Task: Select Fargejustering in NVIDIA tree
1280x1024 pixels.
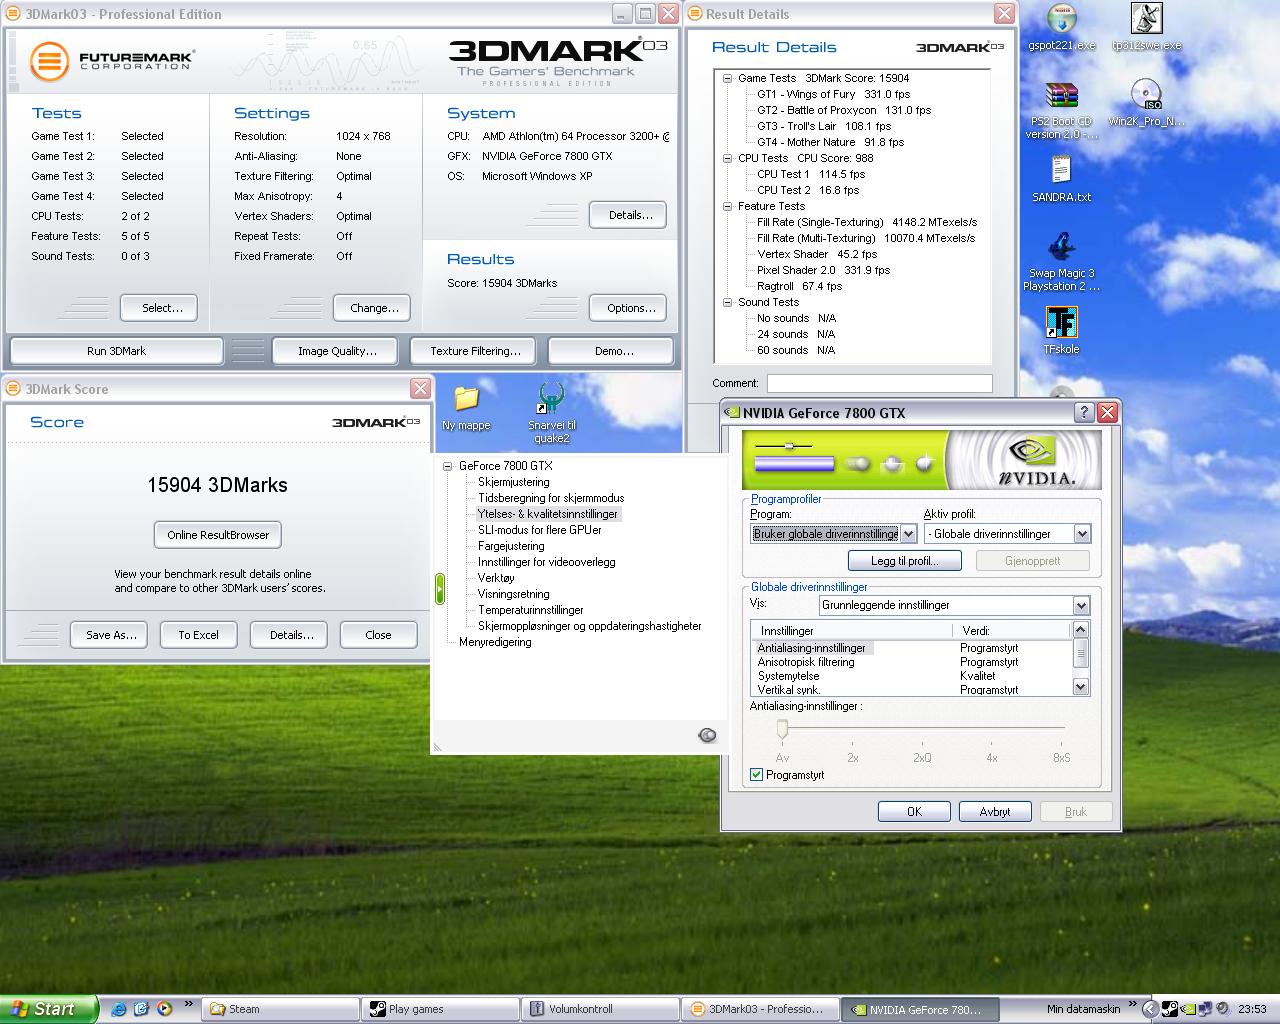Action: click(x=511, y=546)
